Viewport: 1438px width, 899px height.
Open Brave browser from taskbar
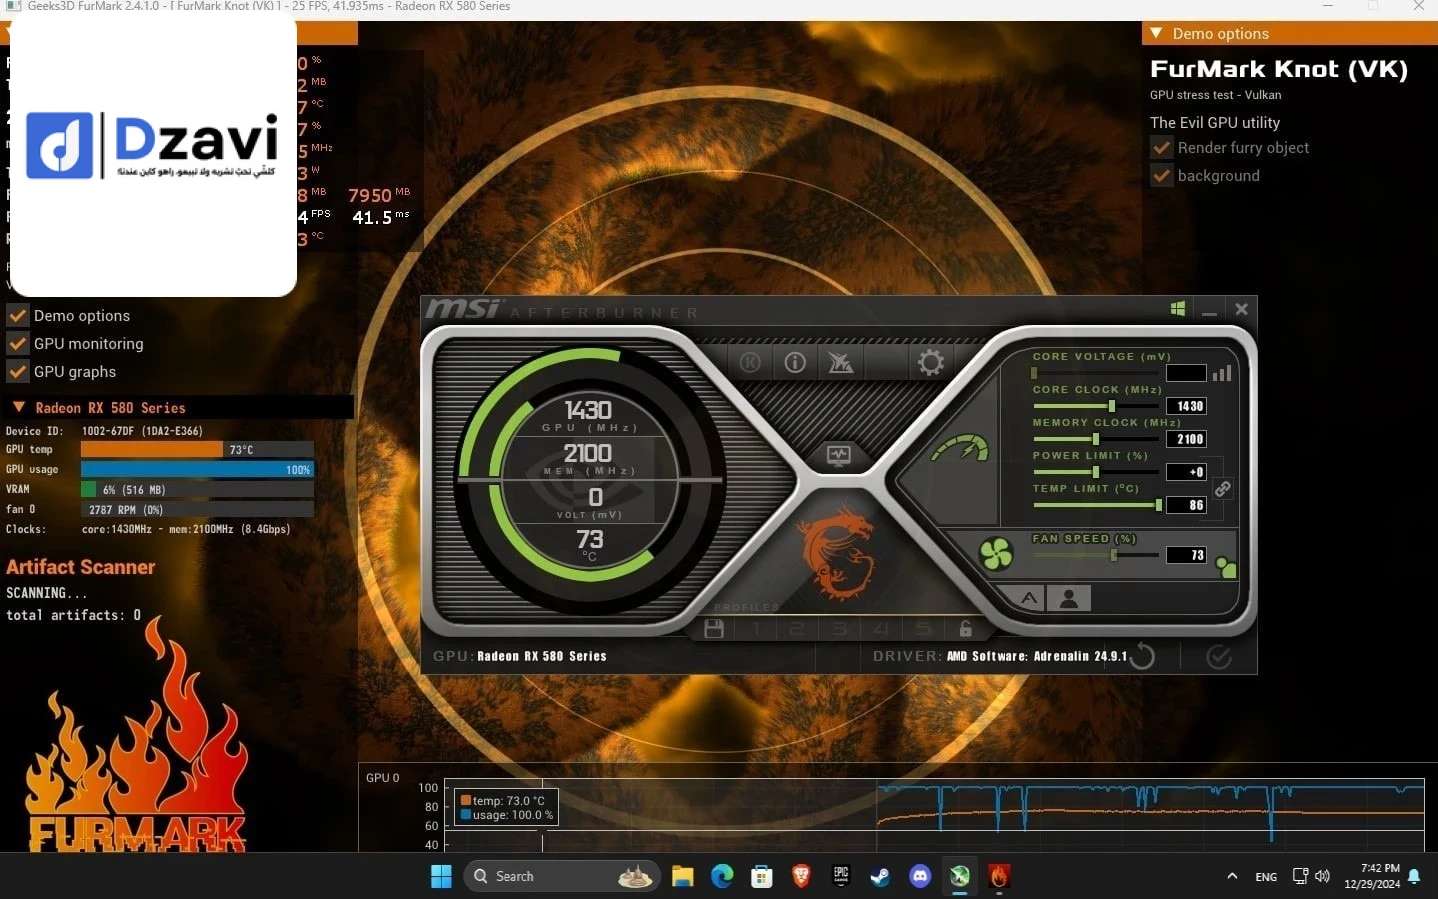coord(801,876)
